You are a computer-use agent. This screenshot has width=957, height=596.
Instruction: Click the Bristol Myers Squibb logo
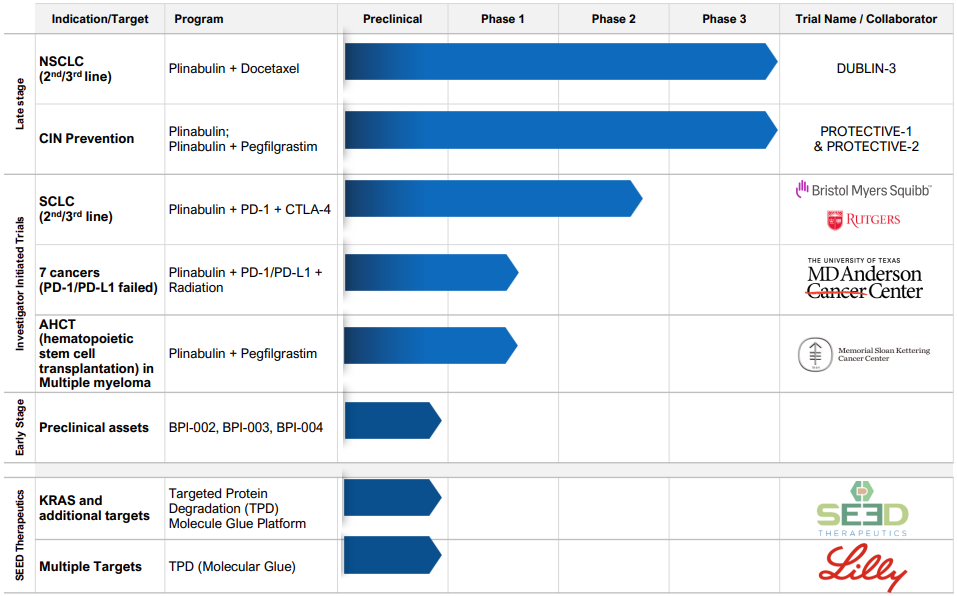864,189
